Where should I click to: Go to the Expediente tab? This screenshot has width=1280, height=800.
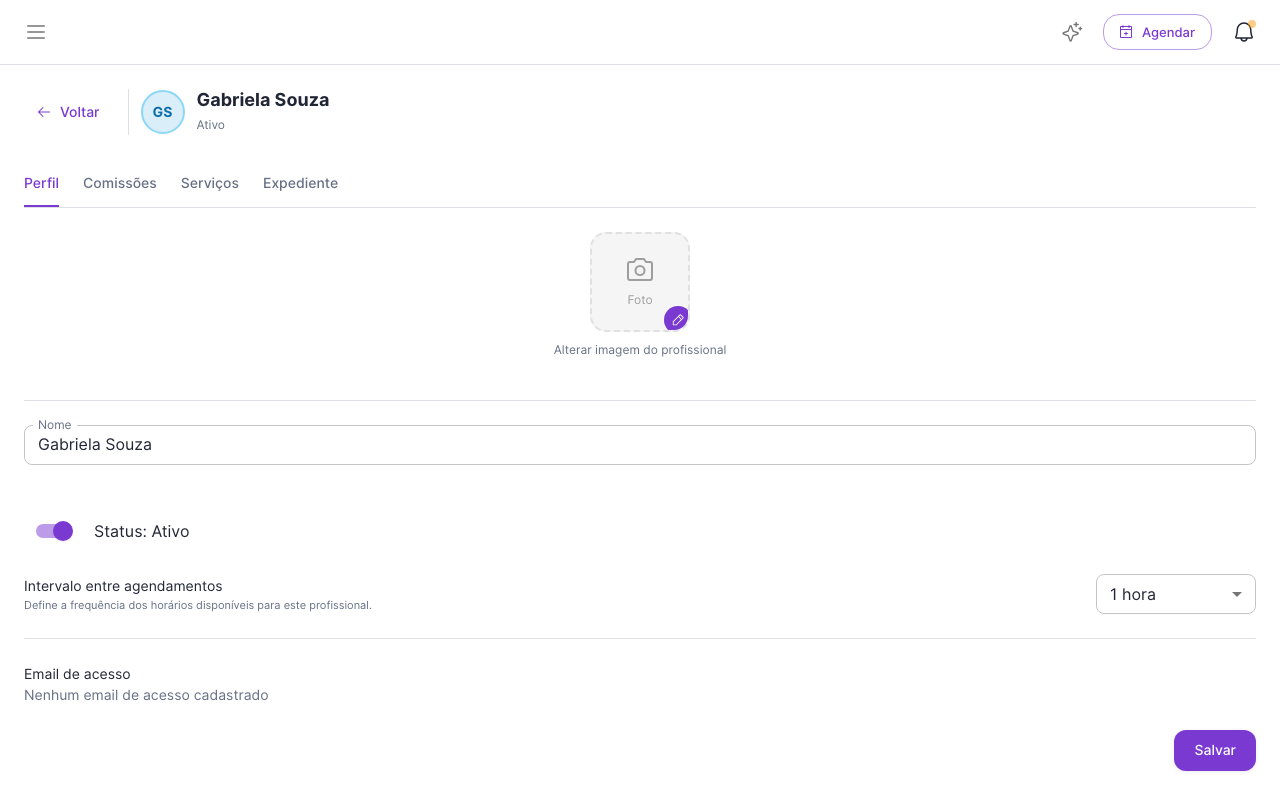coord(300,184)
